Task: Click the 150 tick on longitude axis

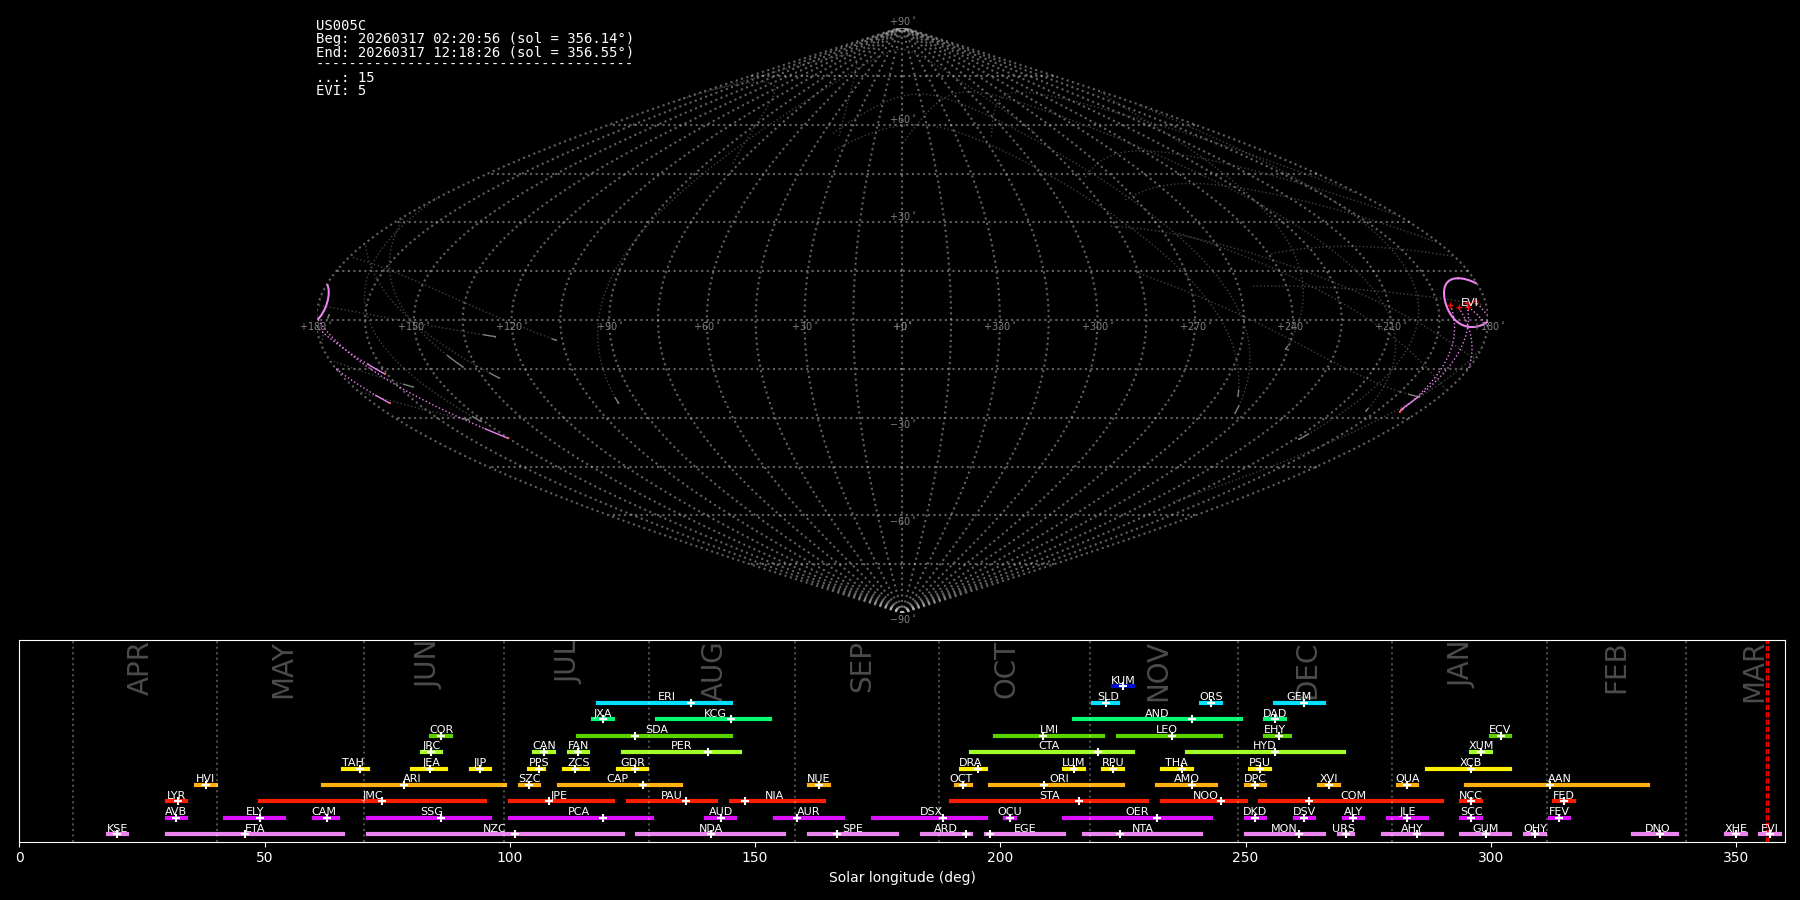Action: (x=755, y=857)
